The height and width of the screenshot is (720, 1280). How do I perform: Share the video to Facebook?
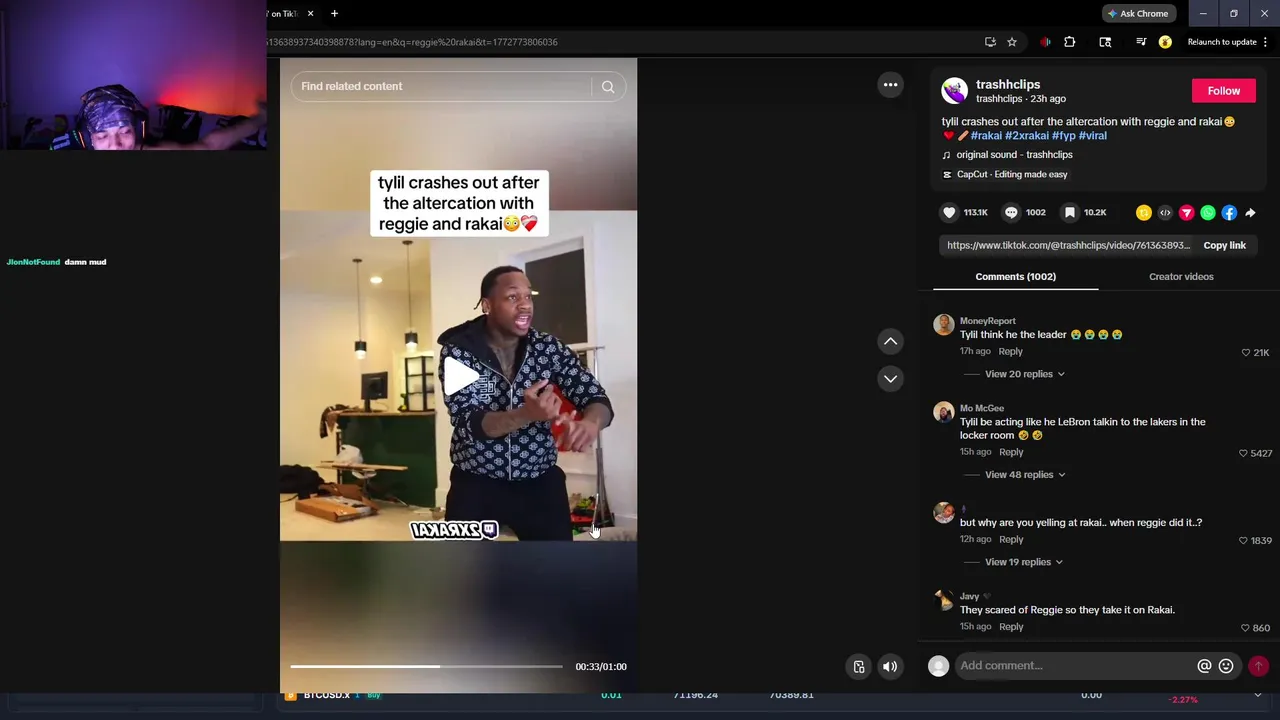(1229, 212)
